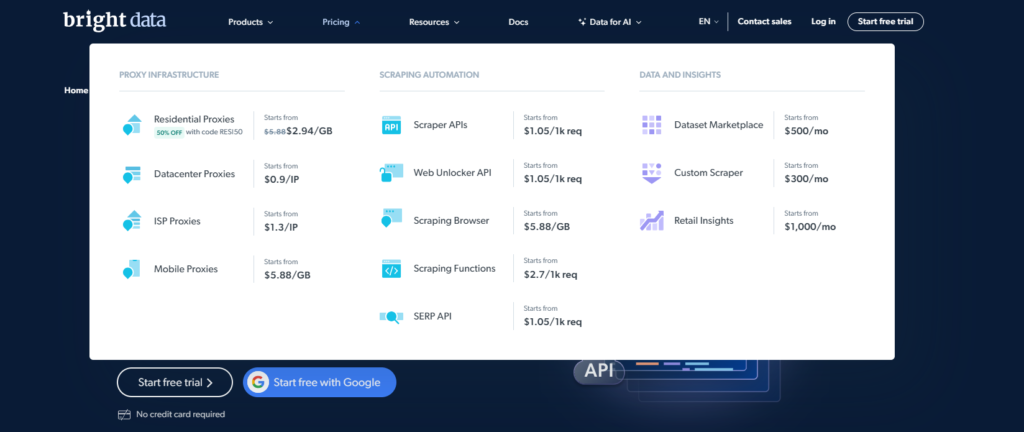Open the Docs page
1024x432 pixels.
[519, 22]
